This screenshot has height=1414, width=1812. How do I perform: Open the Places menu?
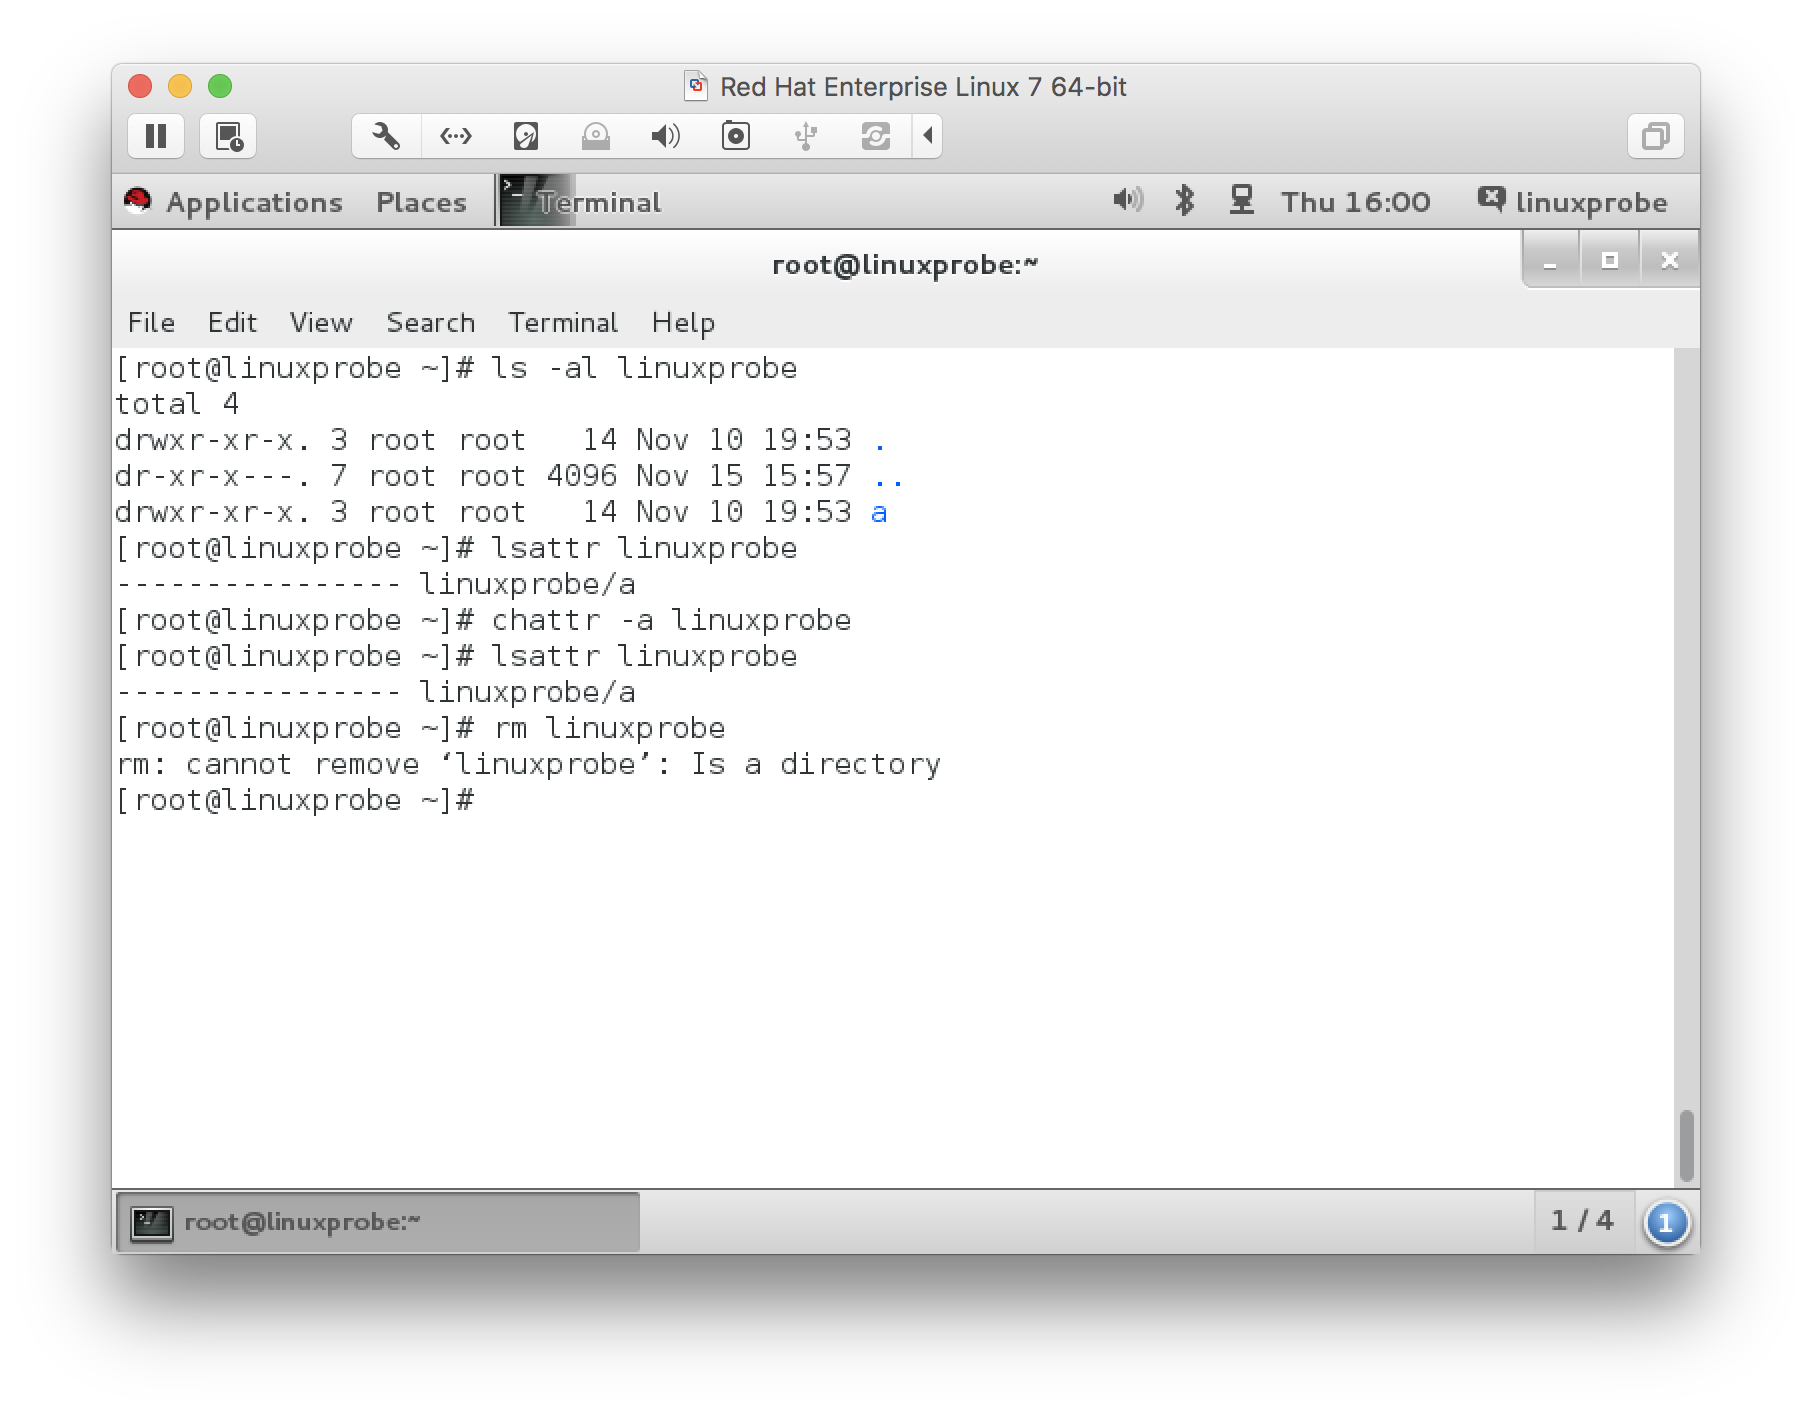421,202
